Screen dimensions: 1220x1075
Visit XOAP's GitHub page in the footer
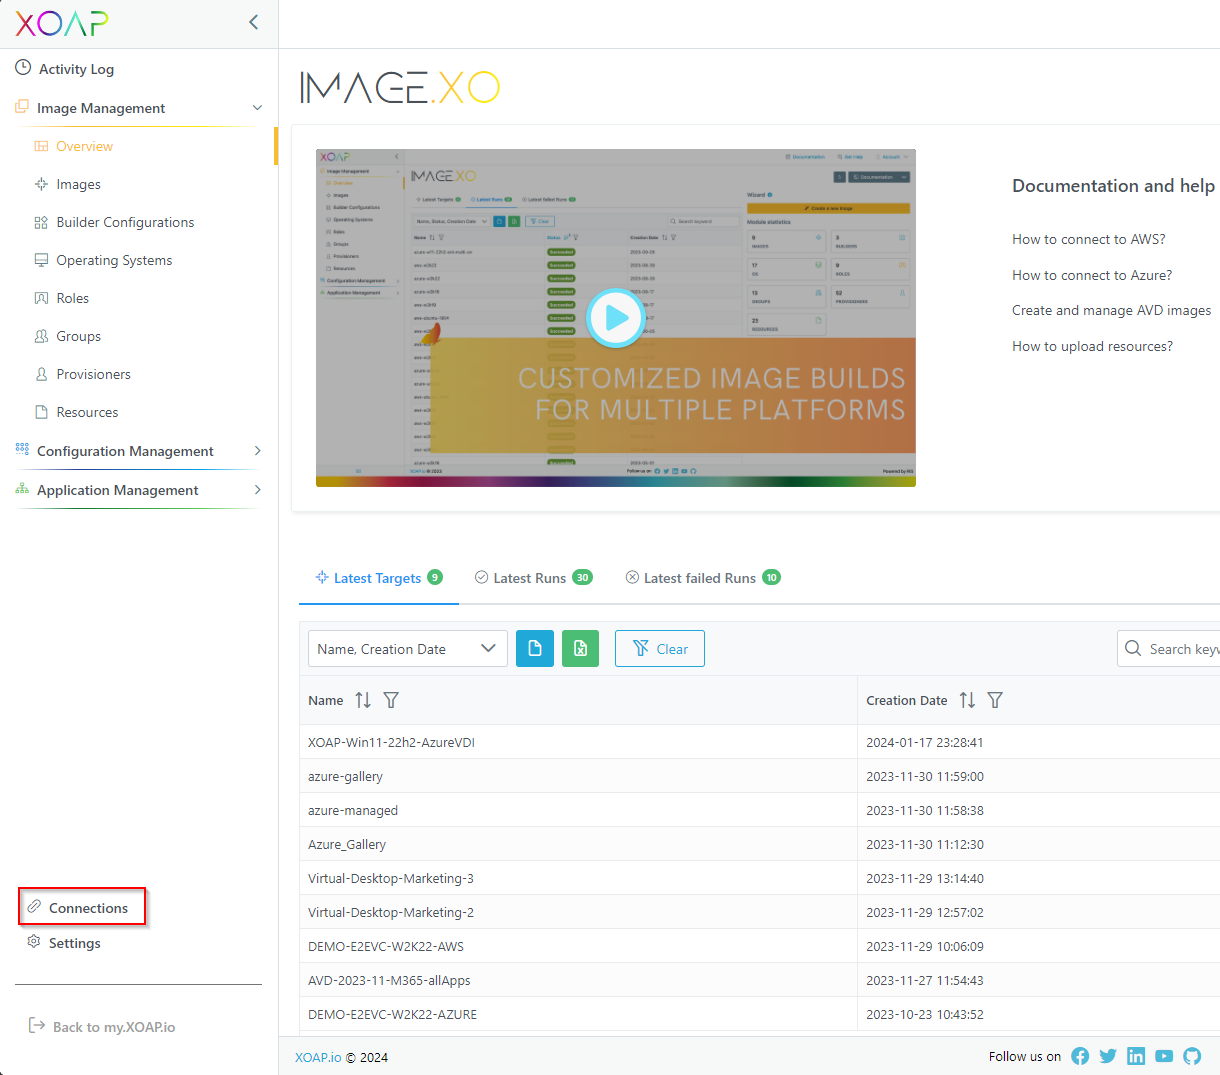[1192, 1056]
